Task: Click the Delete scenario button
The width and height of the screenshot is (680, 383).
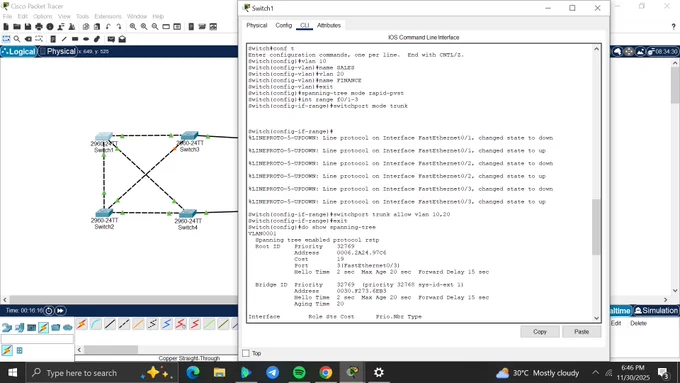Action: point(638,324)
